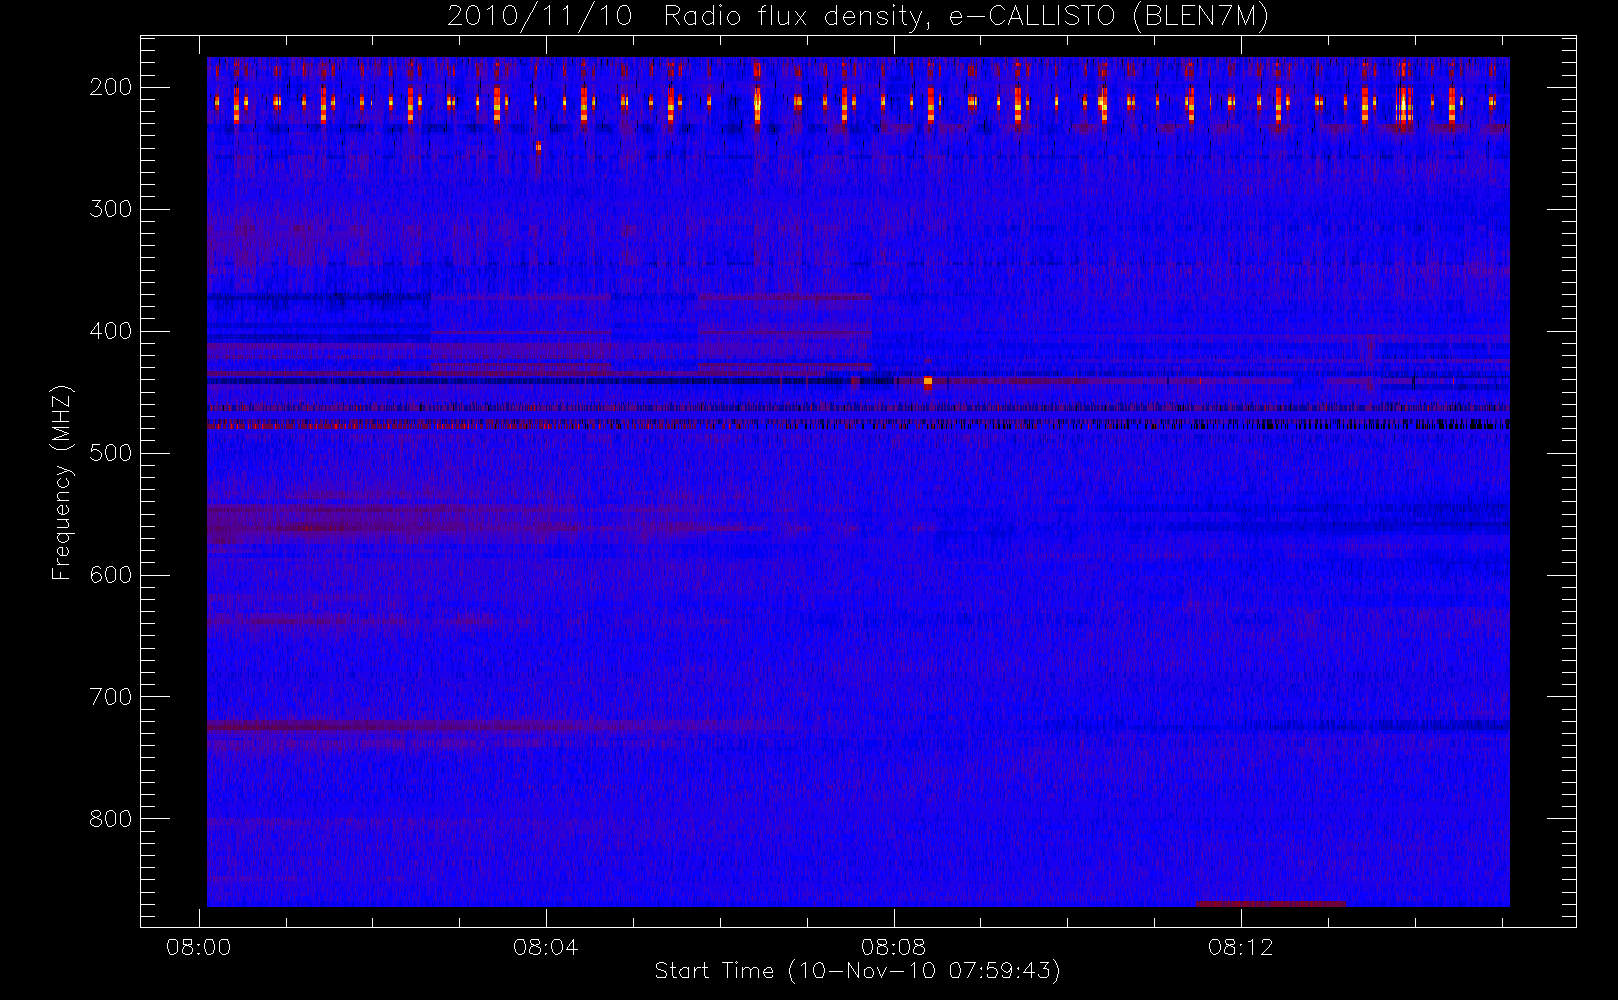
Task: Select the 400 frequency tick label
Action: click(111, 331)
